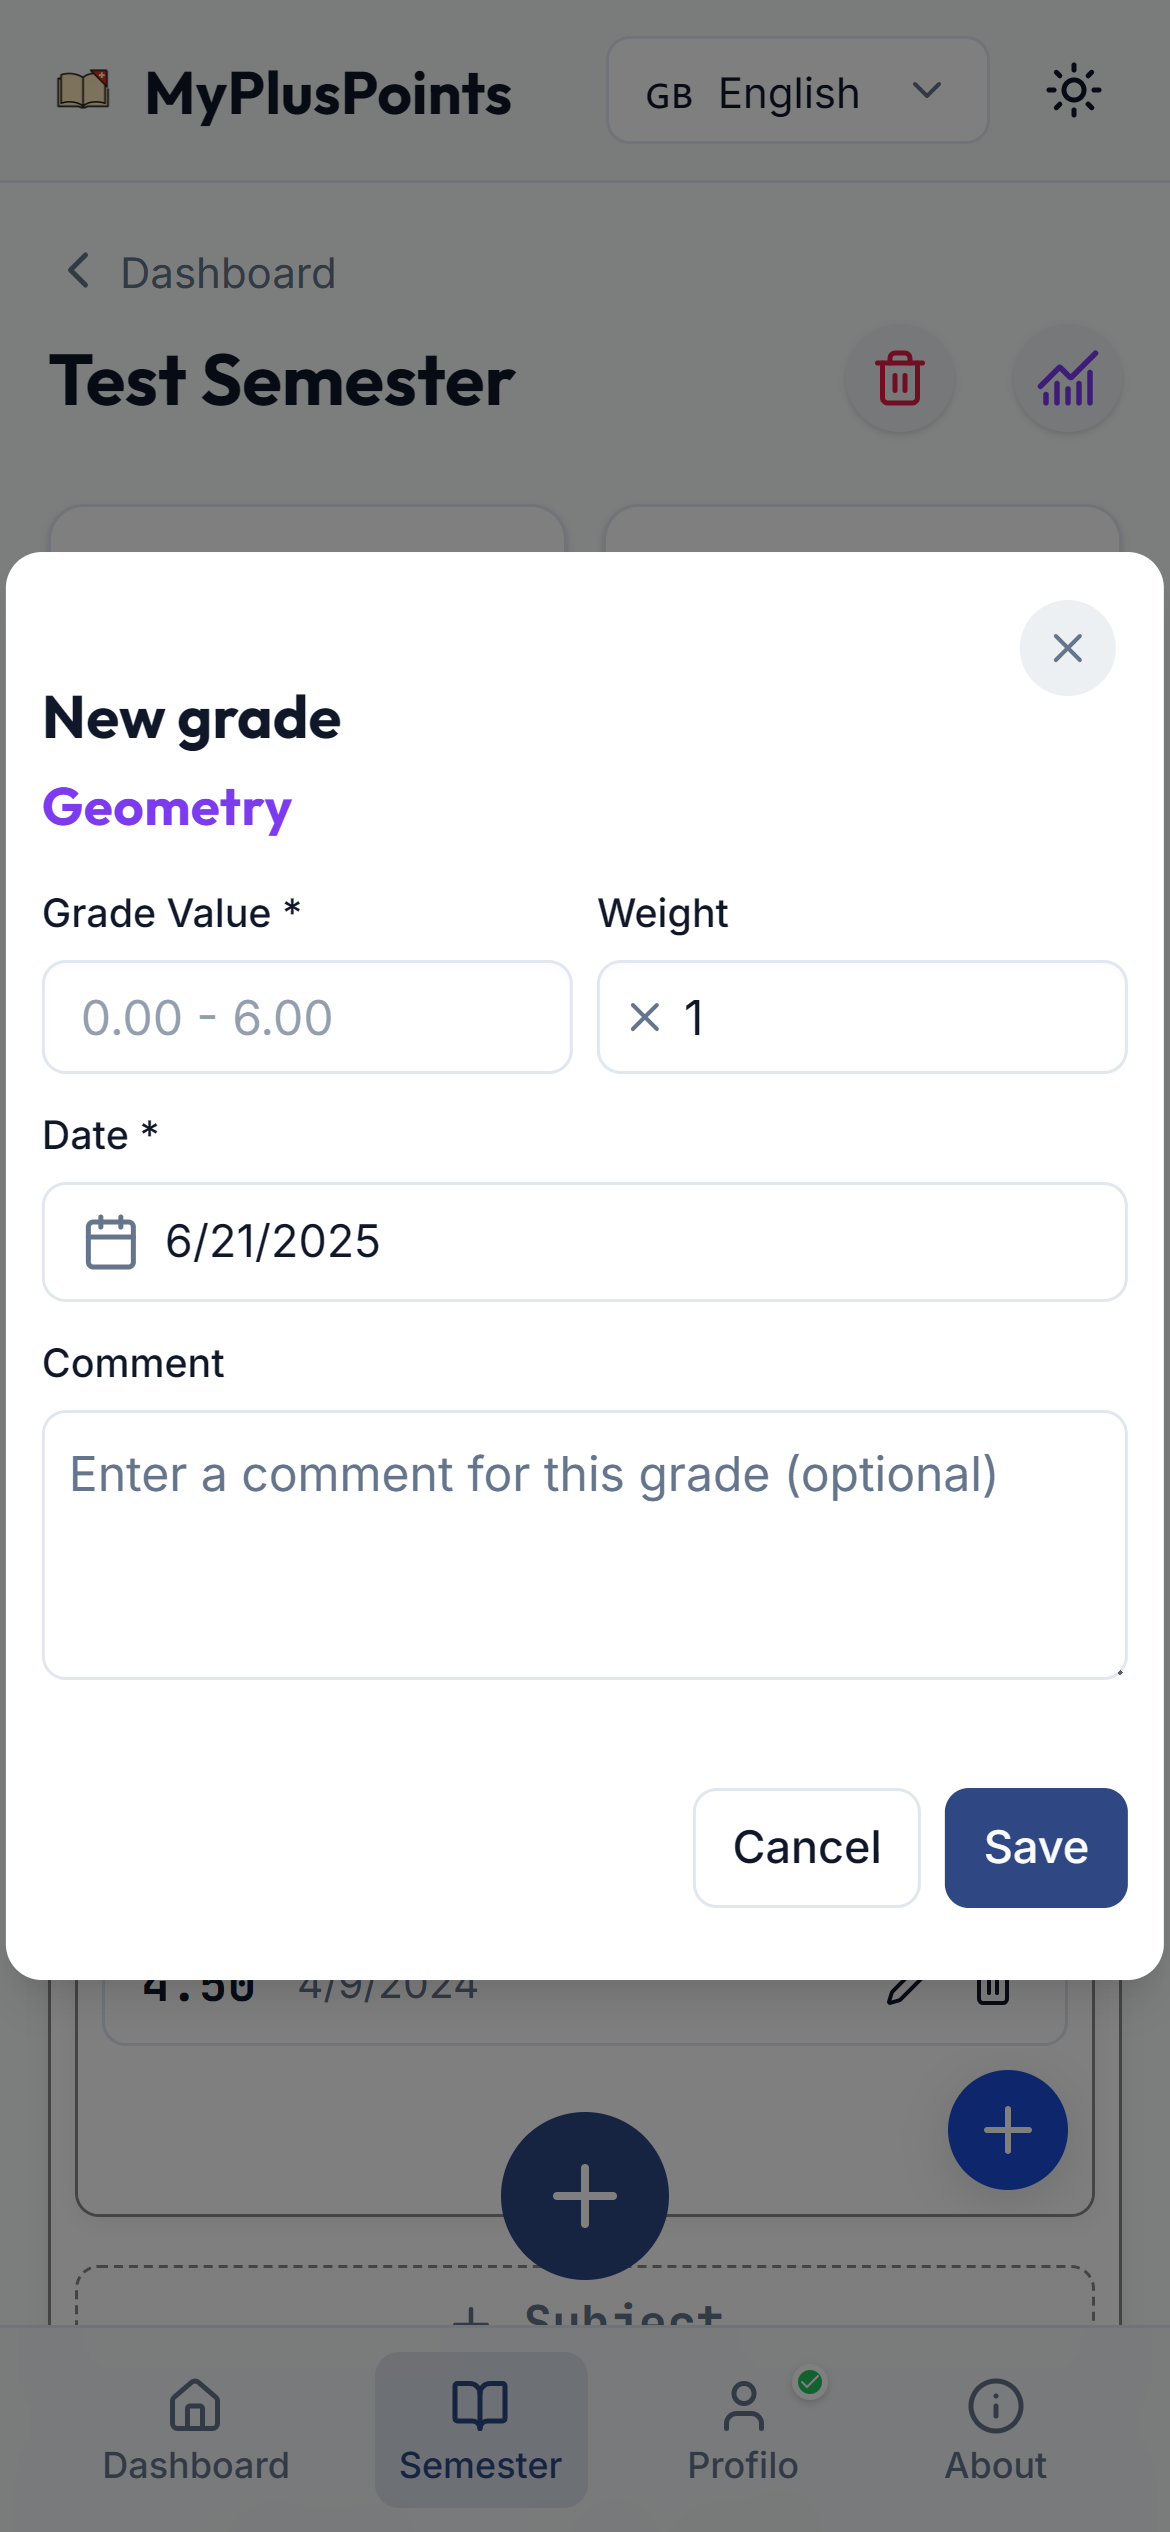
Task: Click the blue floating plus button
Action: click(1007, 2129)
